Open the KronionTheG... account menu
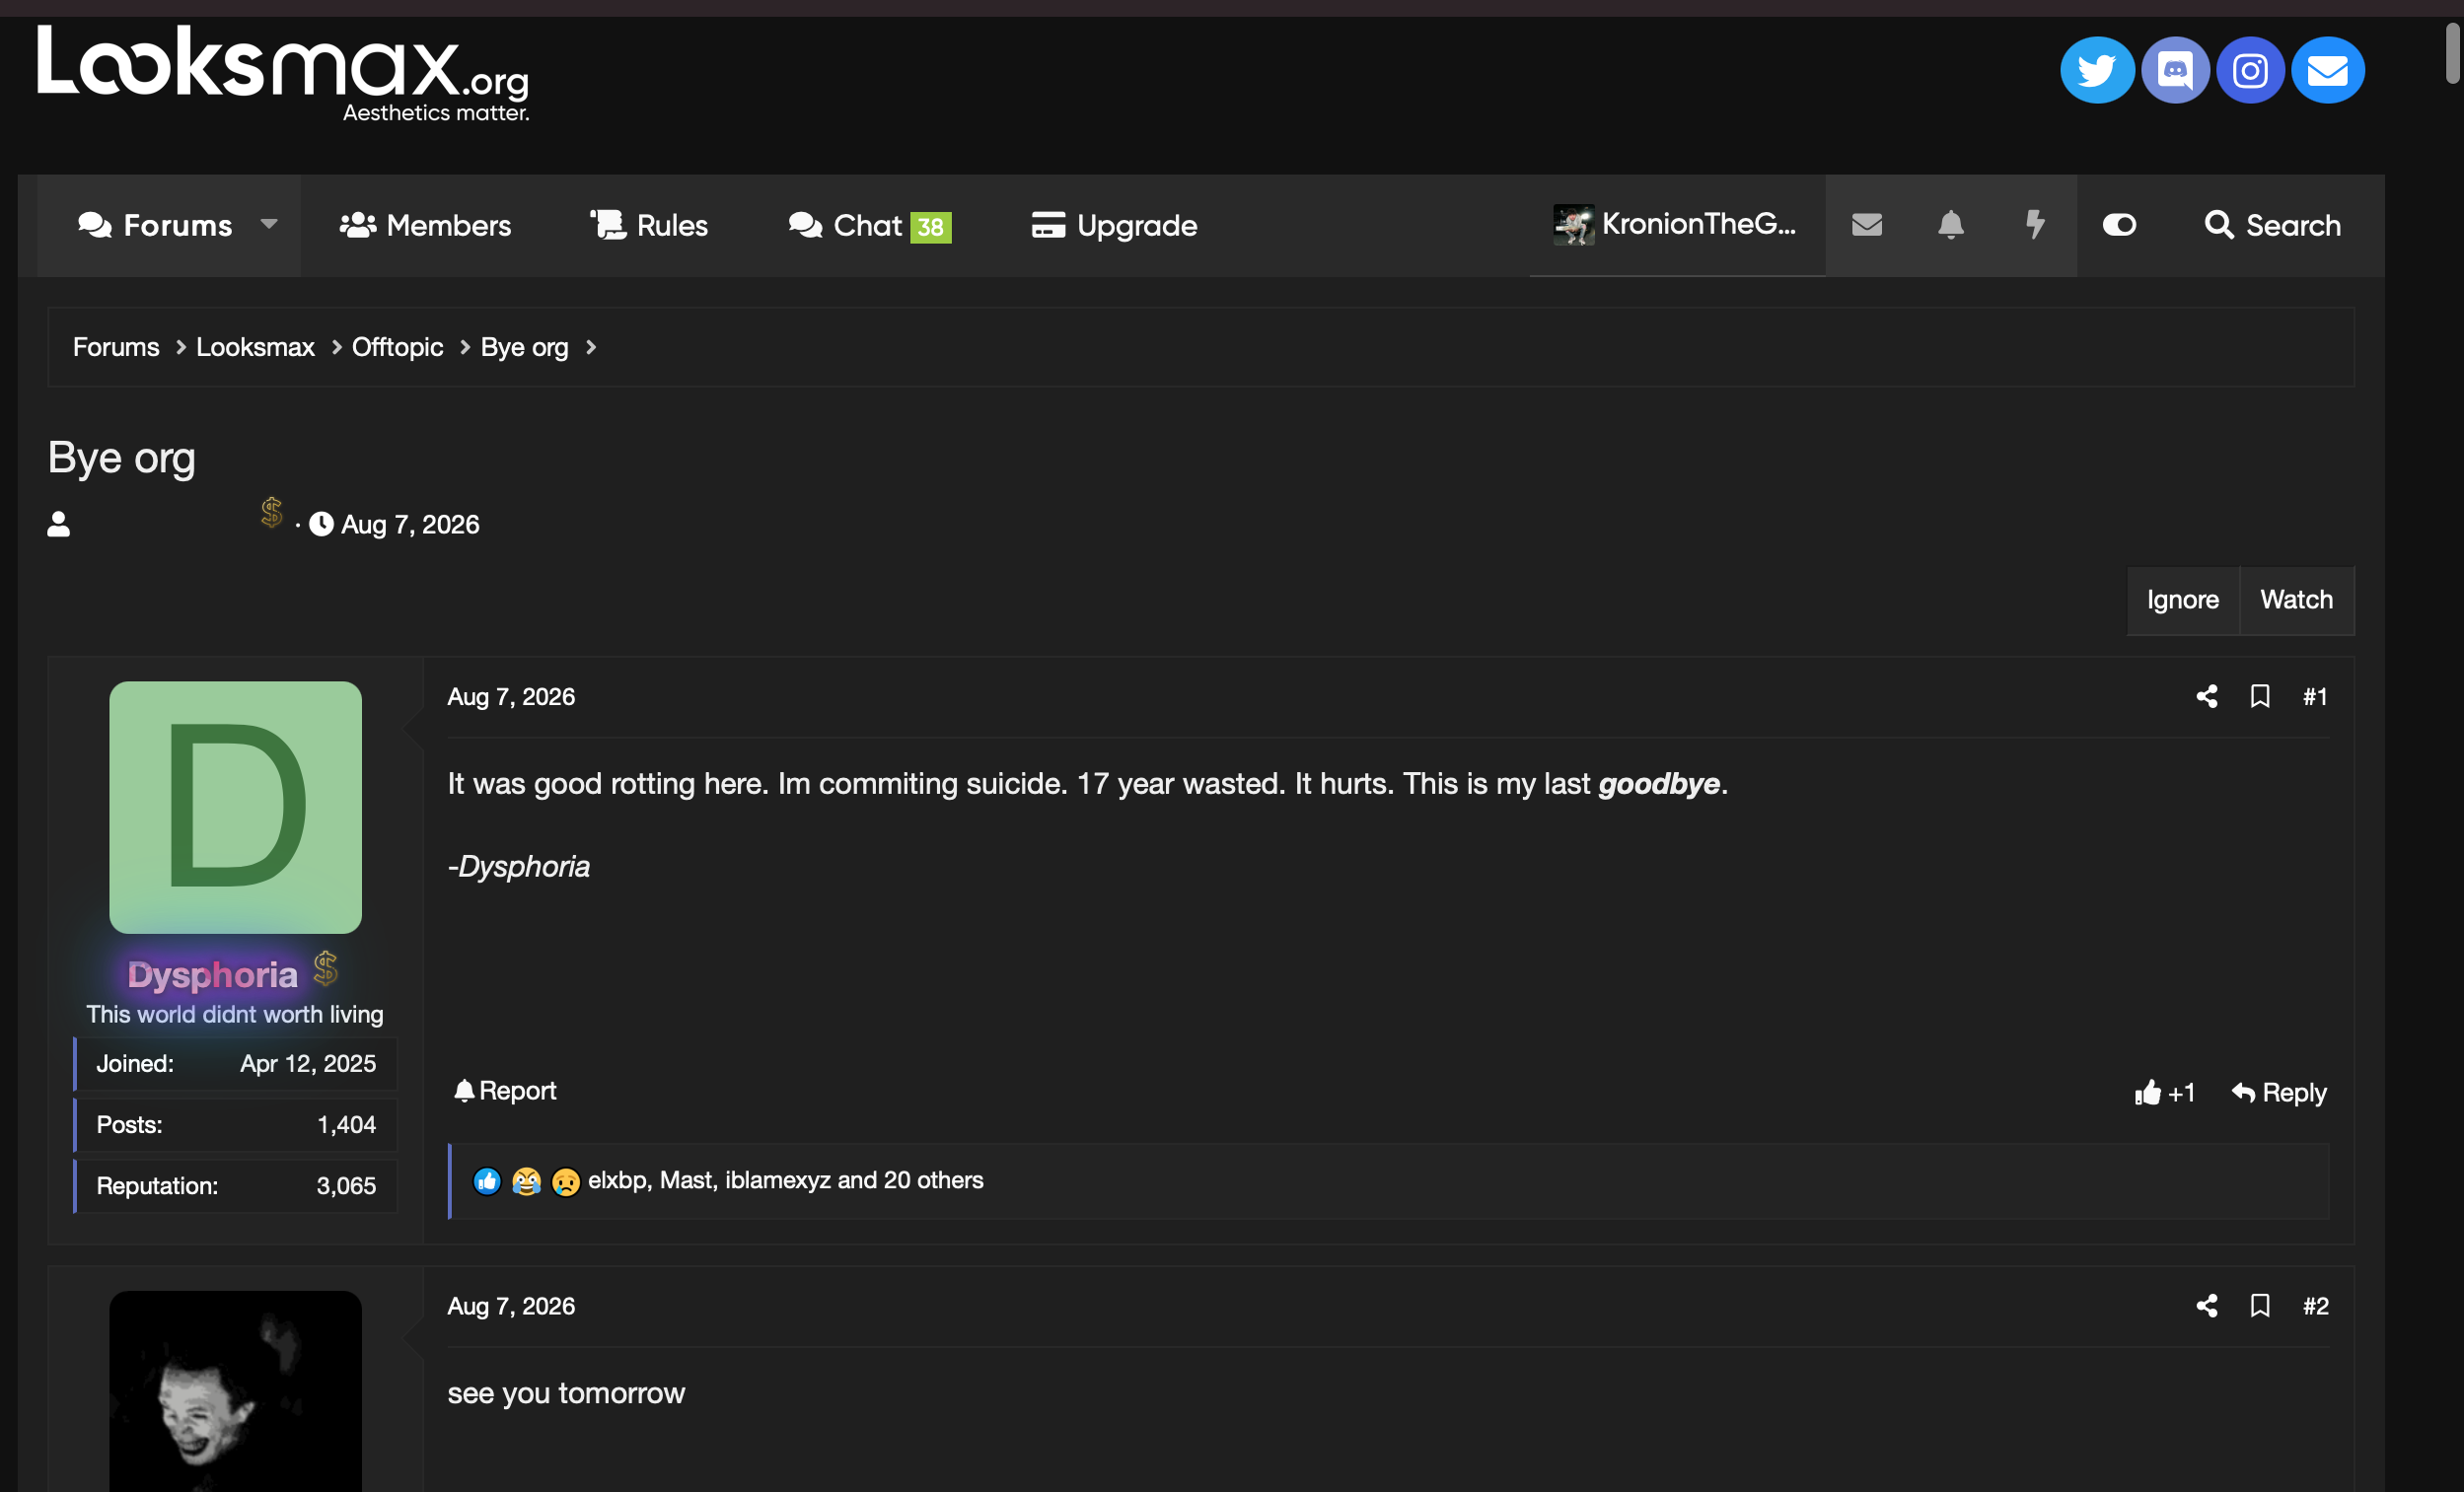Image resolution: width=2464 pixels, height=1492 pixels. point(1676,224)
